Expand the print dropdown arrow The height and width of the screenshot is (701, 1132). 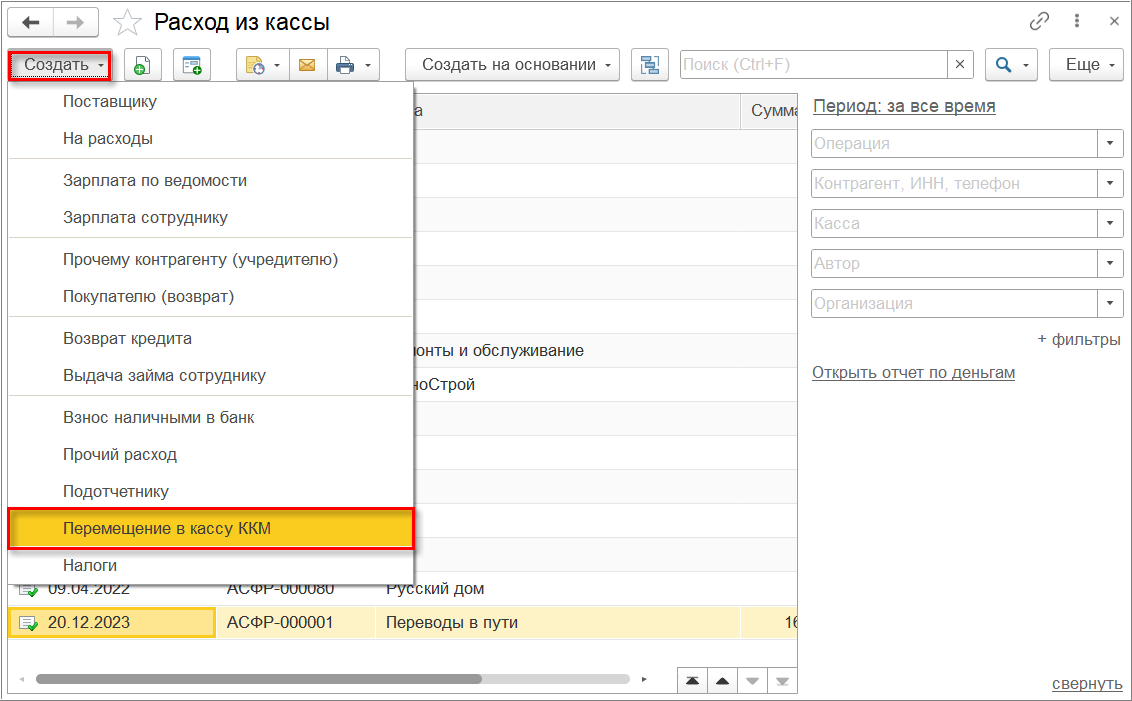pos(367,66)
